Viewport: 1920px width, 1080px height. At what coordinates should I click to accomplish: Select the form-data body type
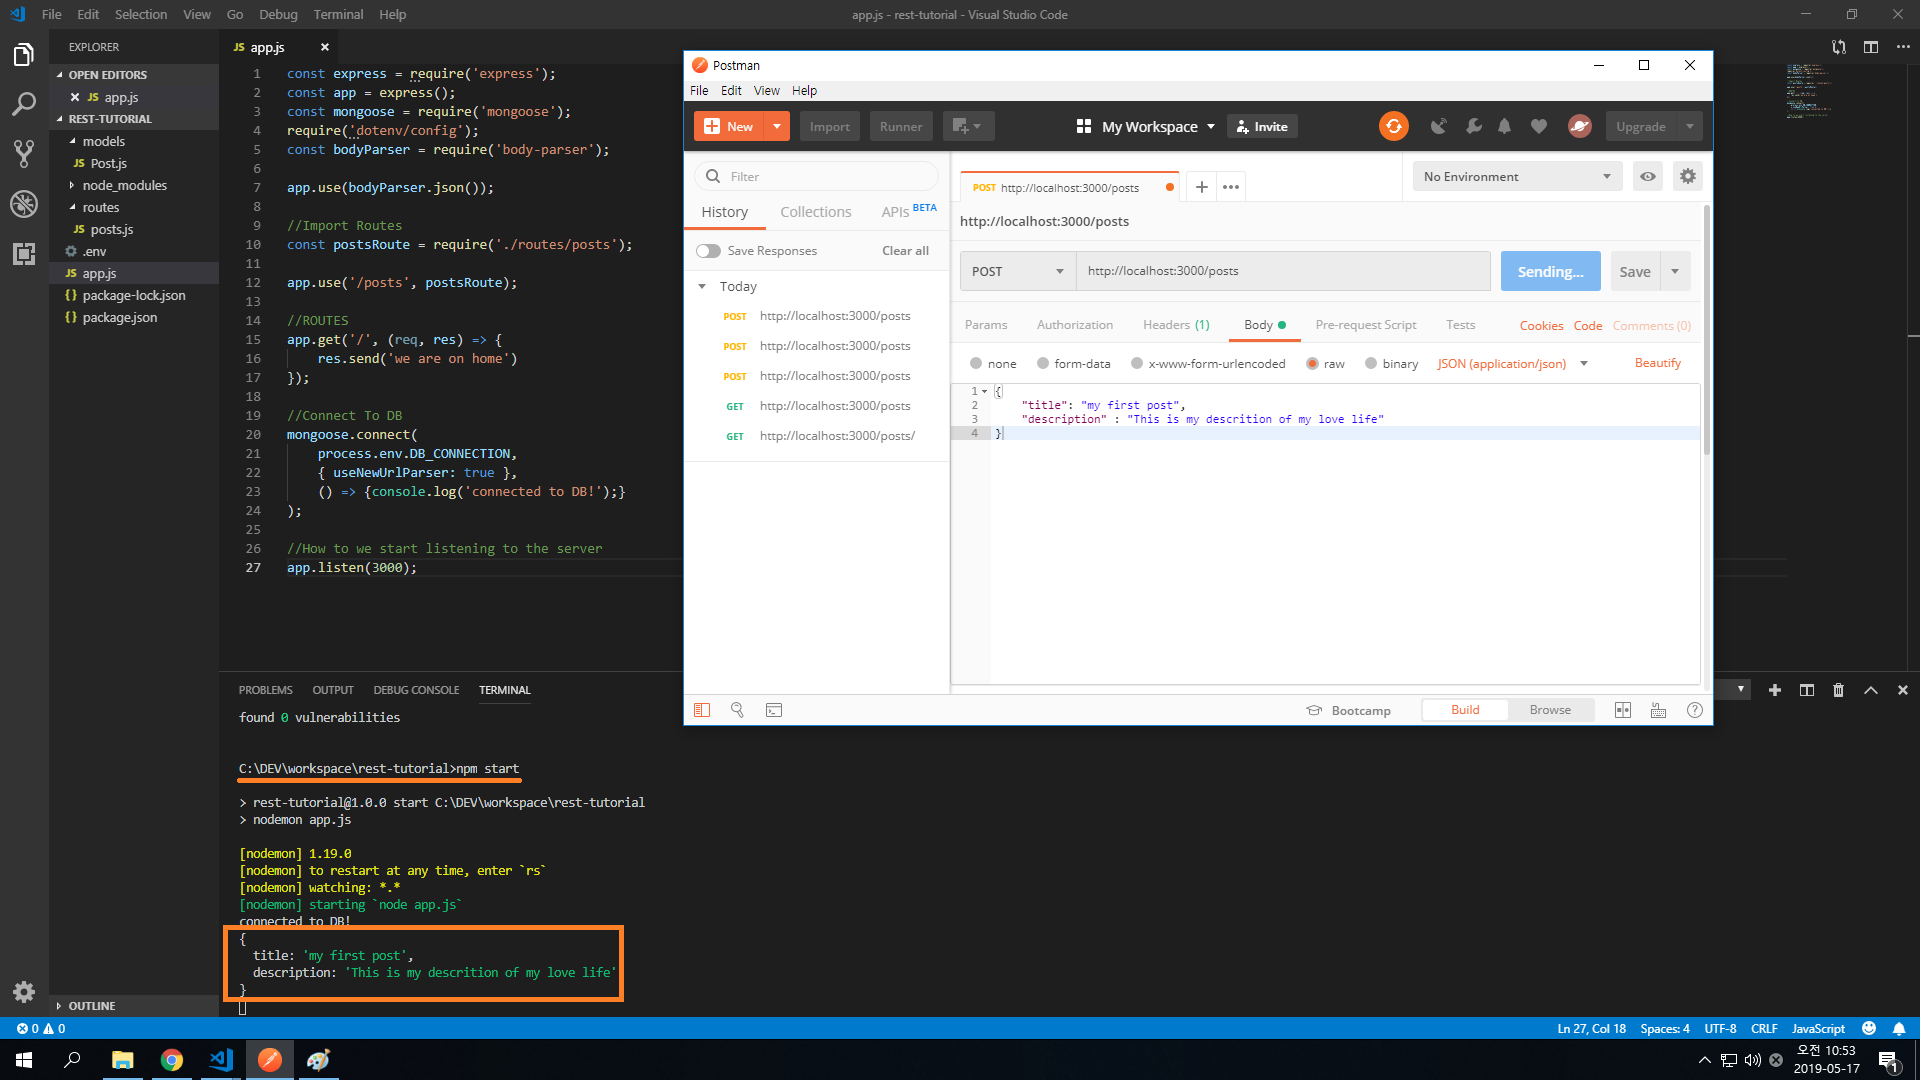[1043, 364]
